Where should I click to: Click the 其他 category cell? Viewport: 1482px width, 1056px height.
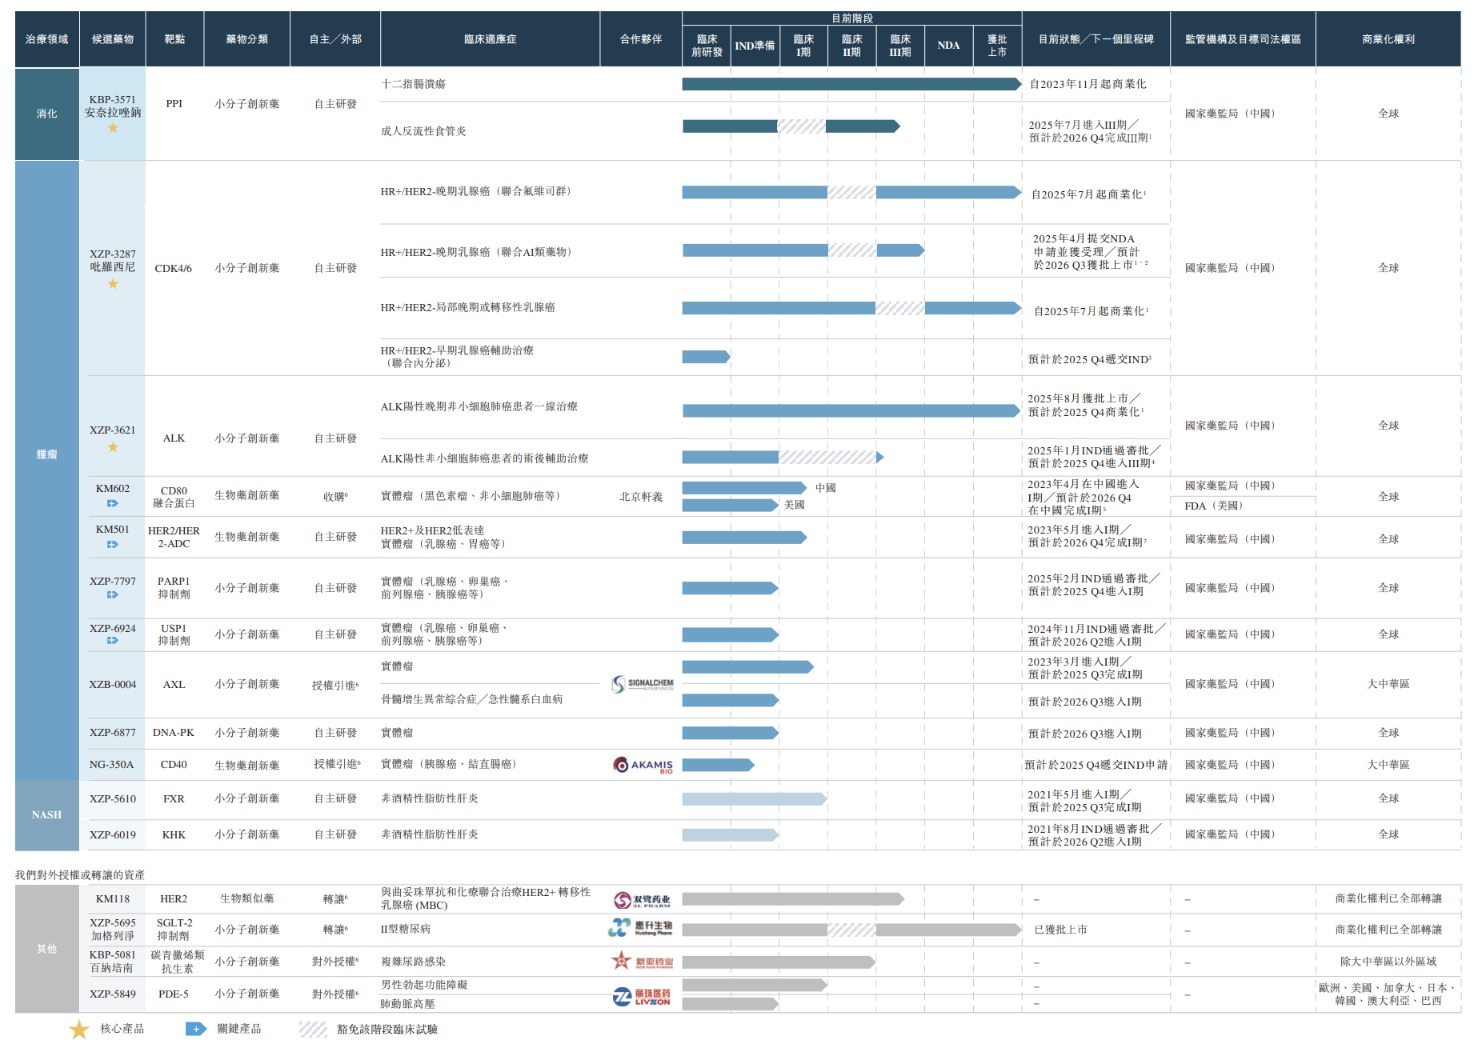tap(47, 949)
